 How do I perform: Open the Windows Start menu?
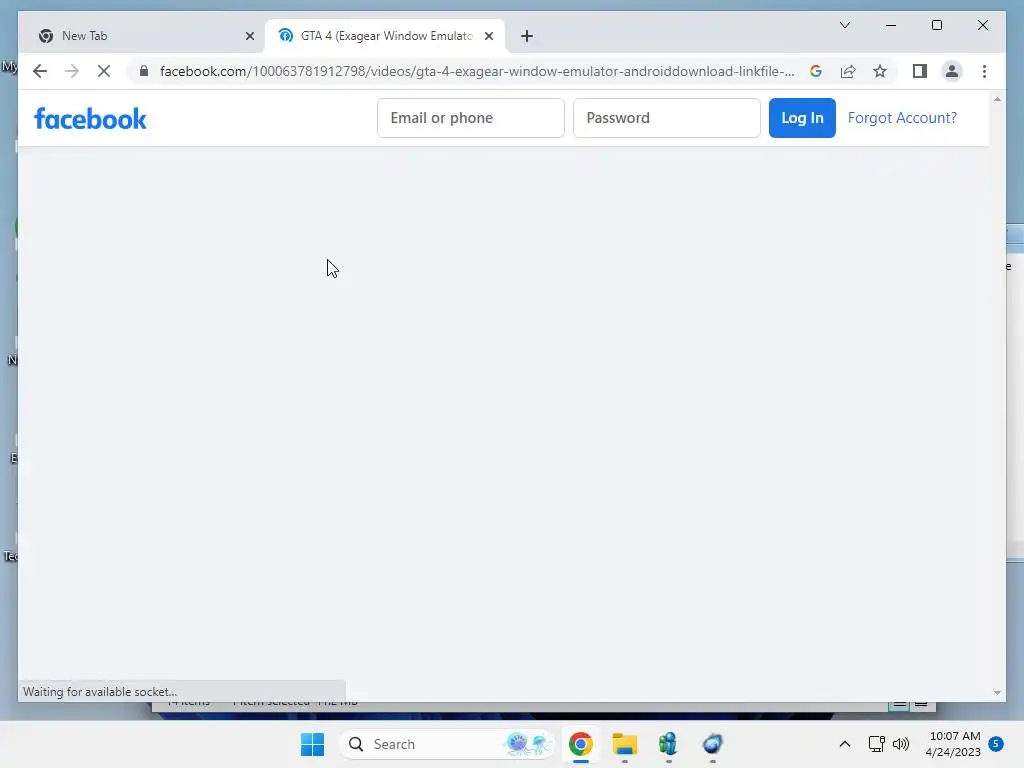312,744
